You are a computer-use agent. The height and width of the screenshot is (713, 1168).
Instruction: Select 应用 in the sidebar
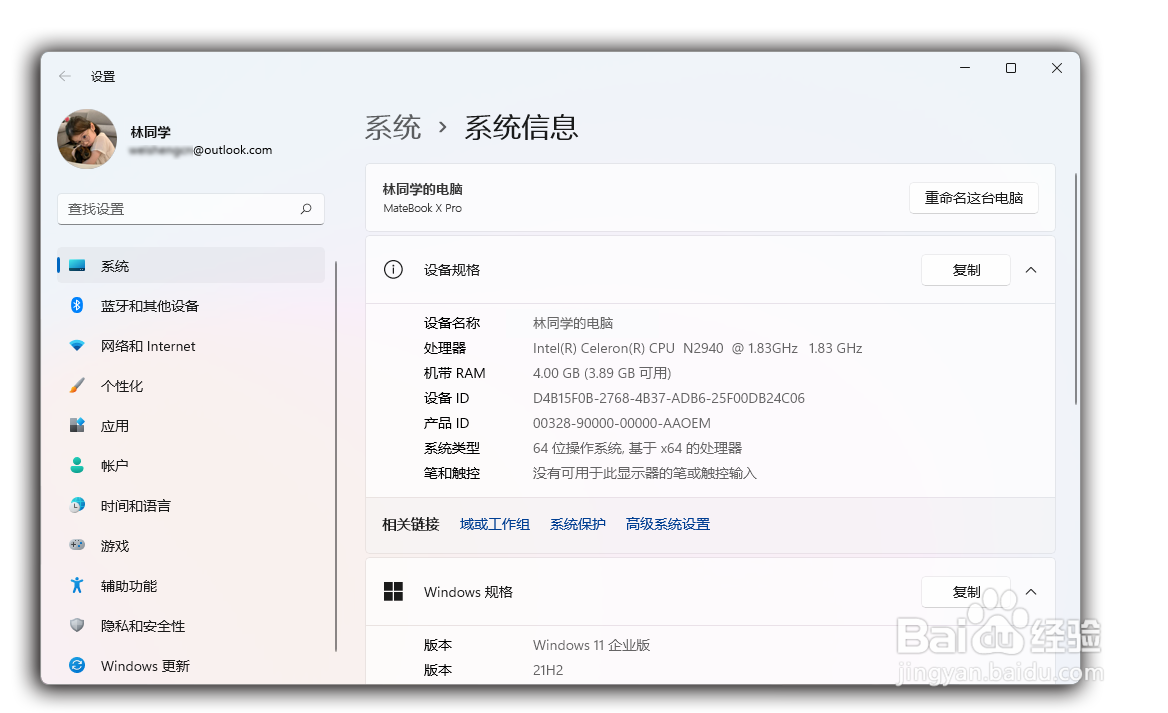(x=191, y=425)
